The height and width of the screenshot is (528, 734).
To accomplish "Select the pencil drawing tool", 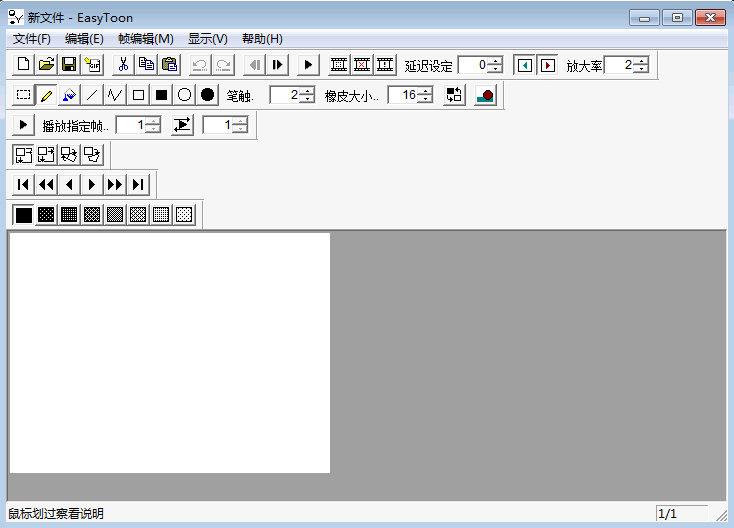I will [x=46, y=95].
